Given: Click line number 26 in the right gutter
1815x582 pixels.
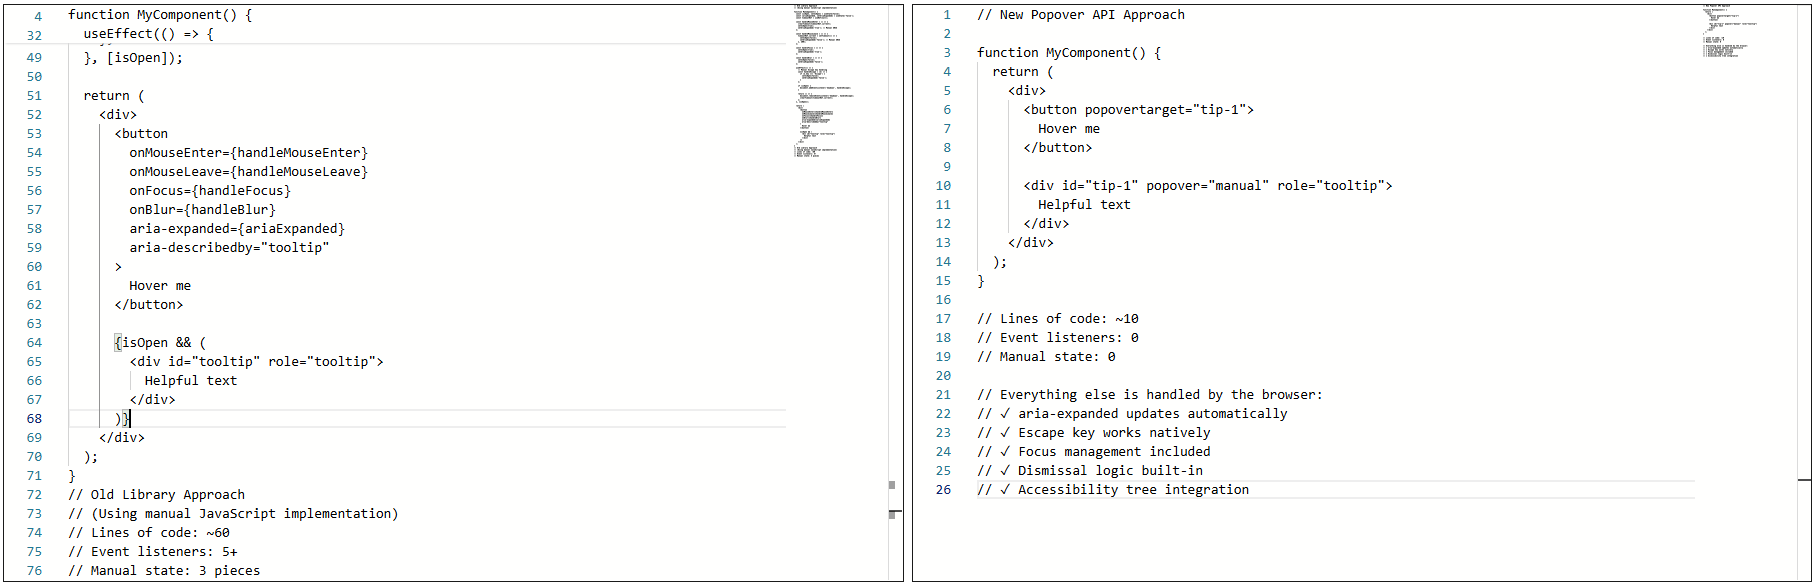Looking at the screenshot, I should [943, 490].
